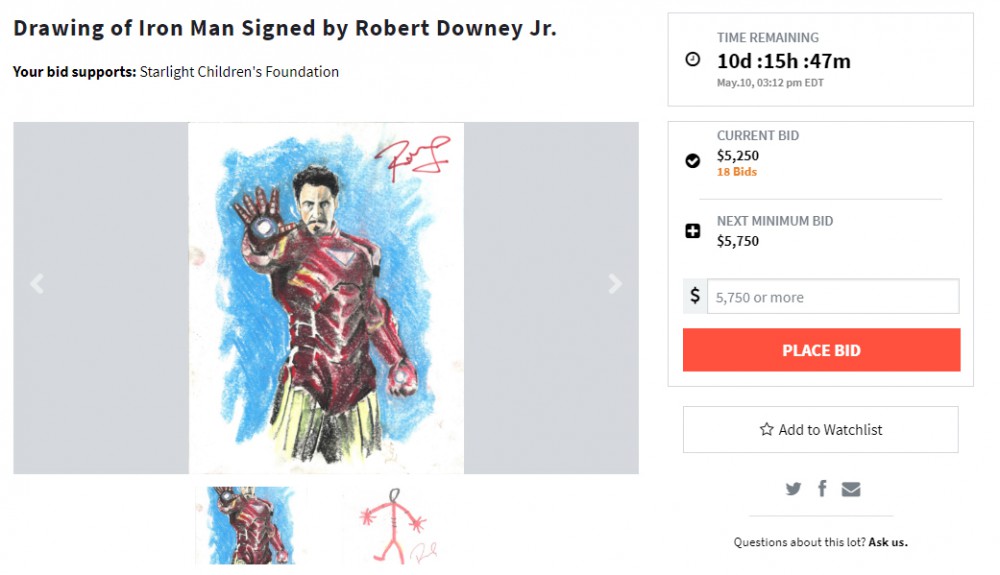Share this lot on Facebook

tap(822, 488)
